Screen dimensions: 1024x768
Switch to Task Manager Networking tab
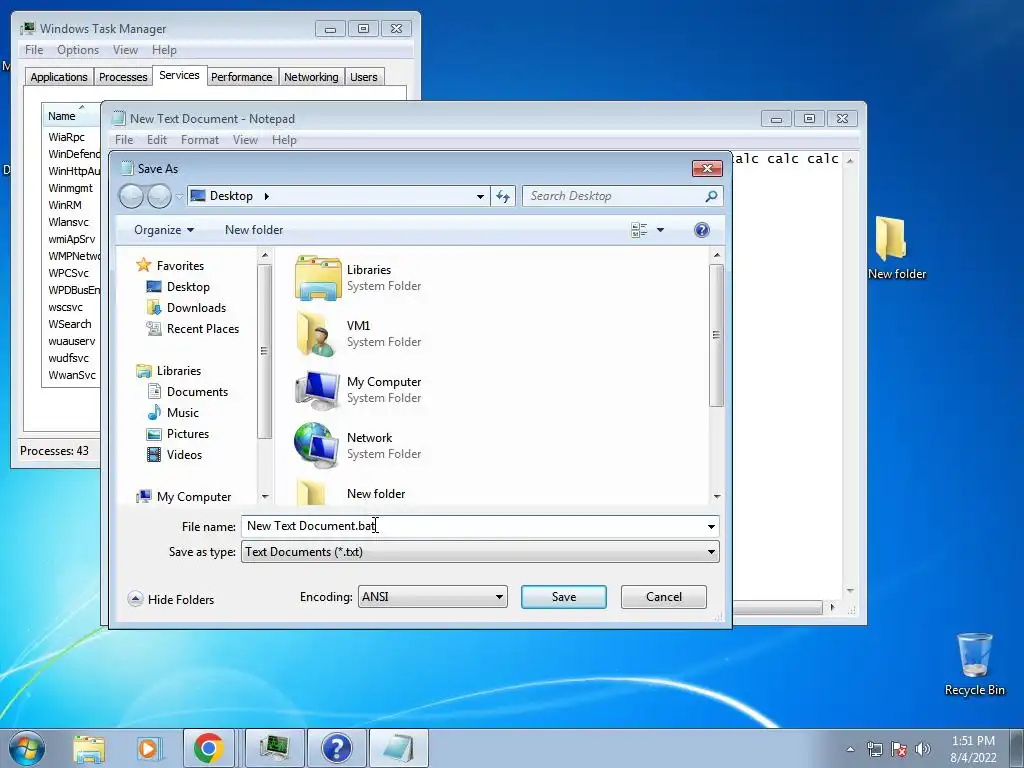311,77
